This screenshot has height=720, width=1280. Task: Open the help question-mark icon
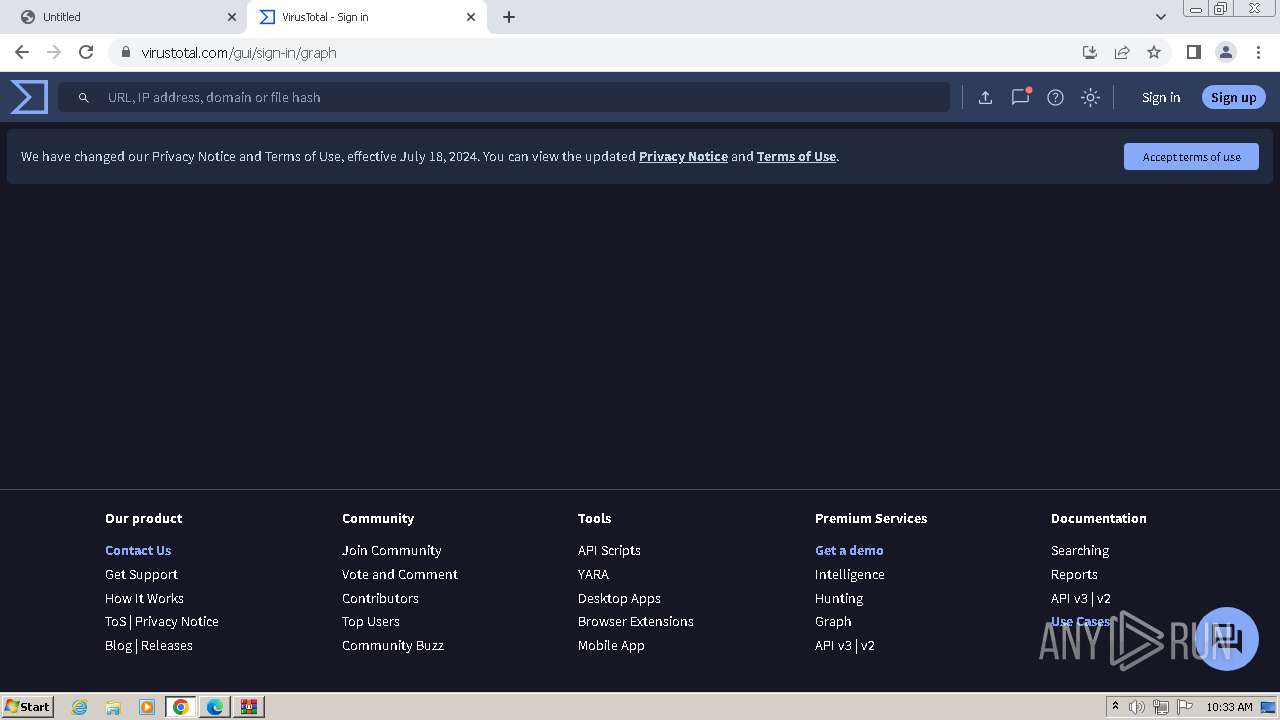pos(1055,97)
